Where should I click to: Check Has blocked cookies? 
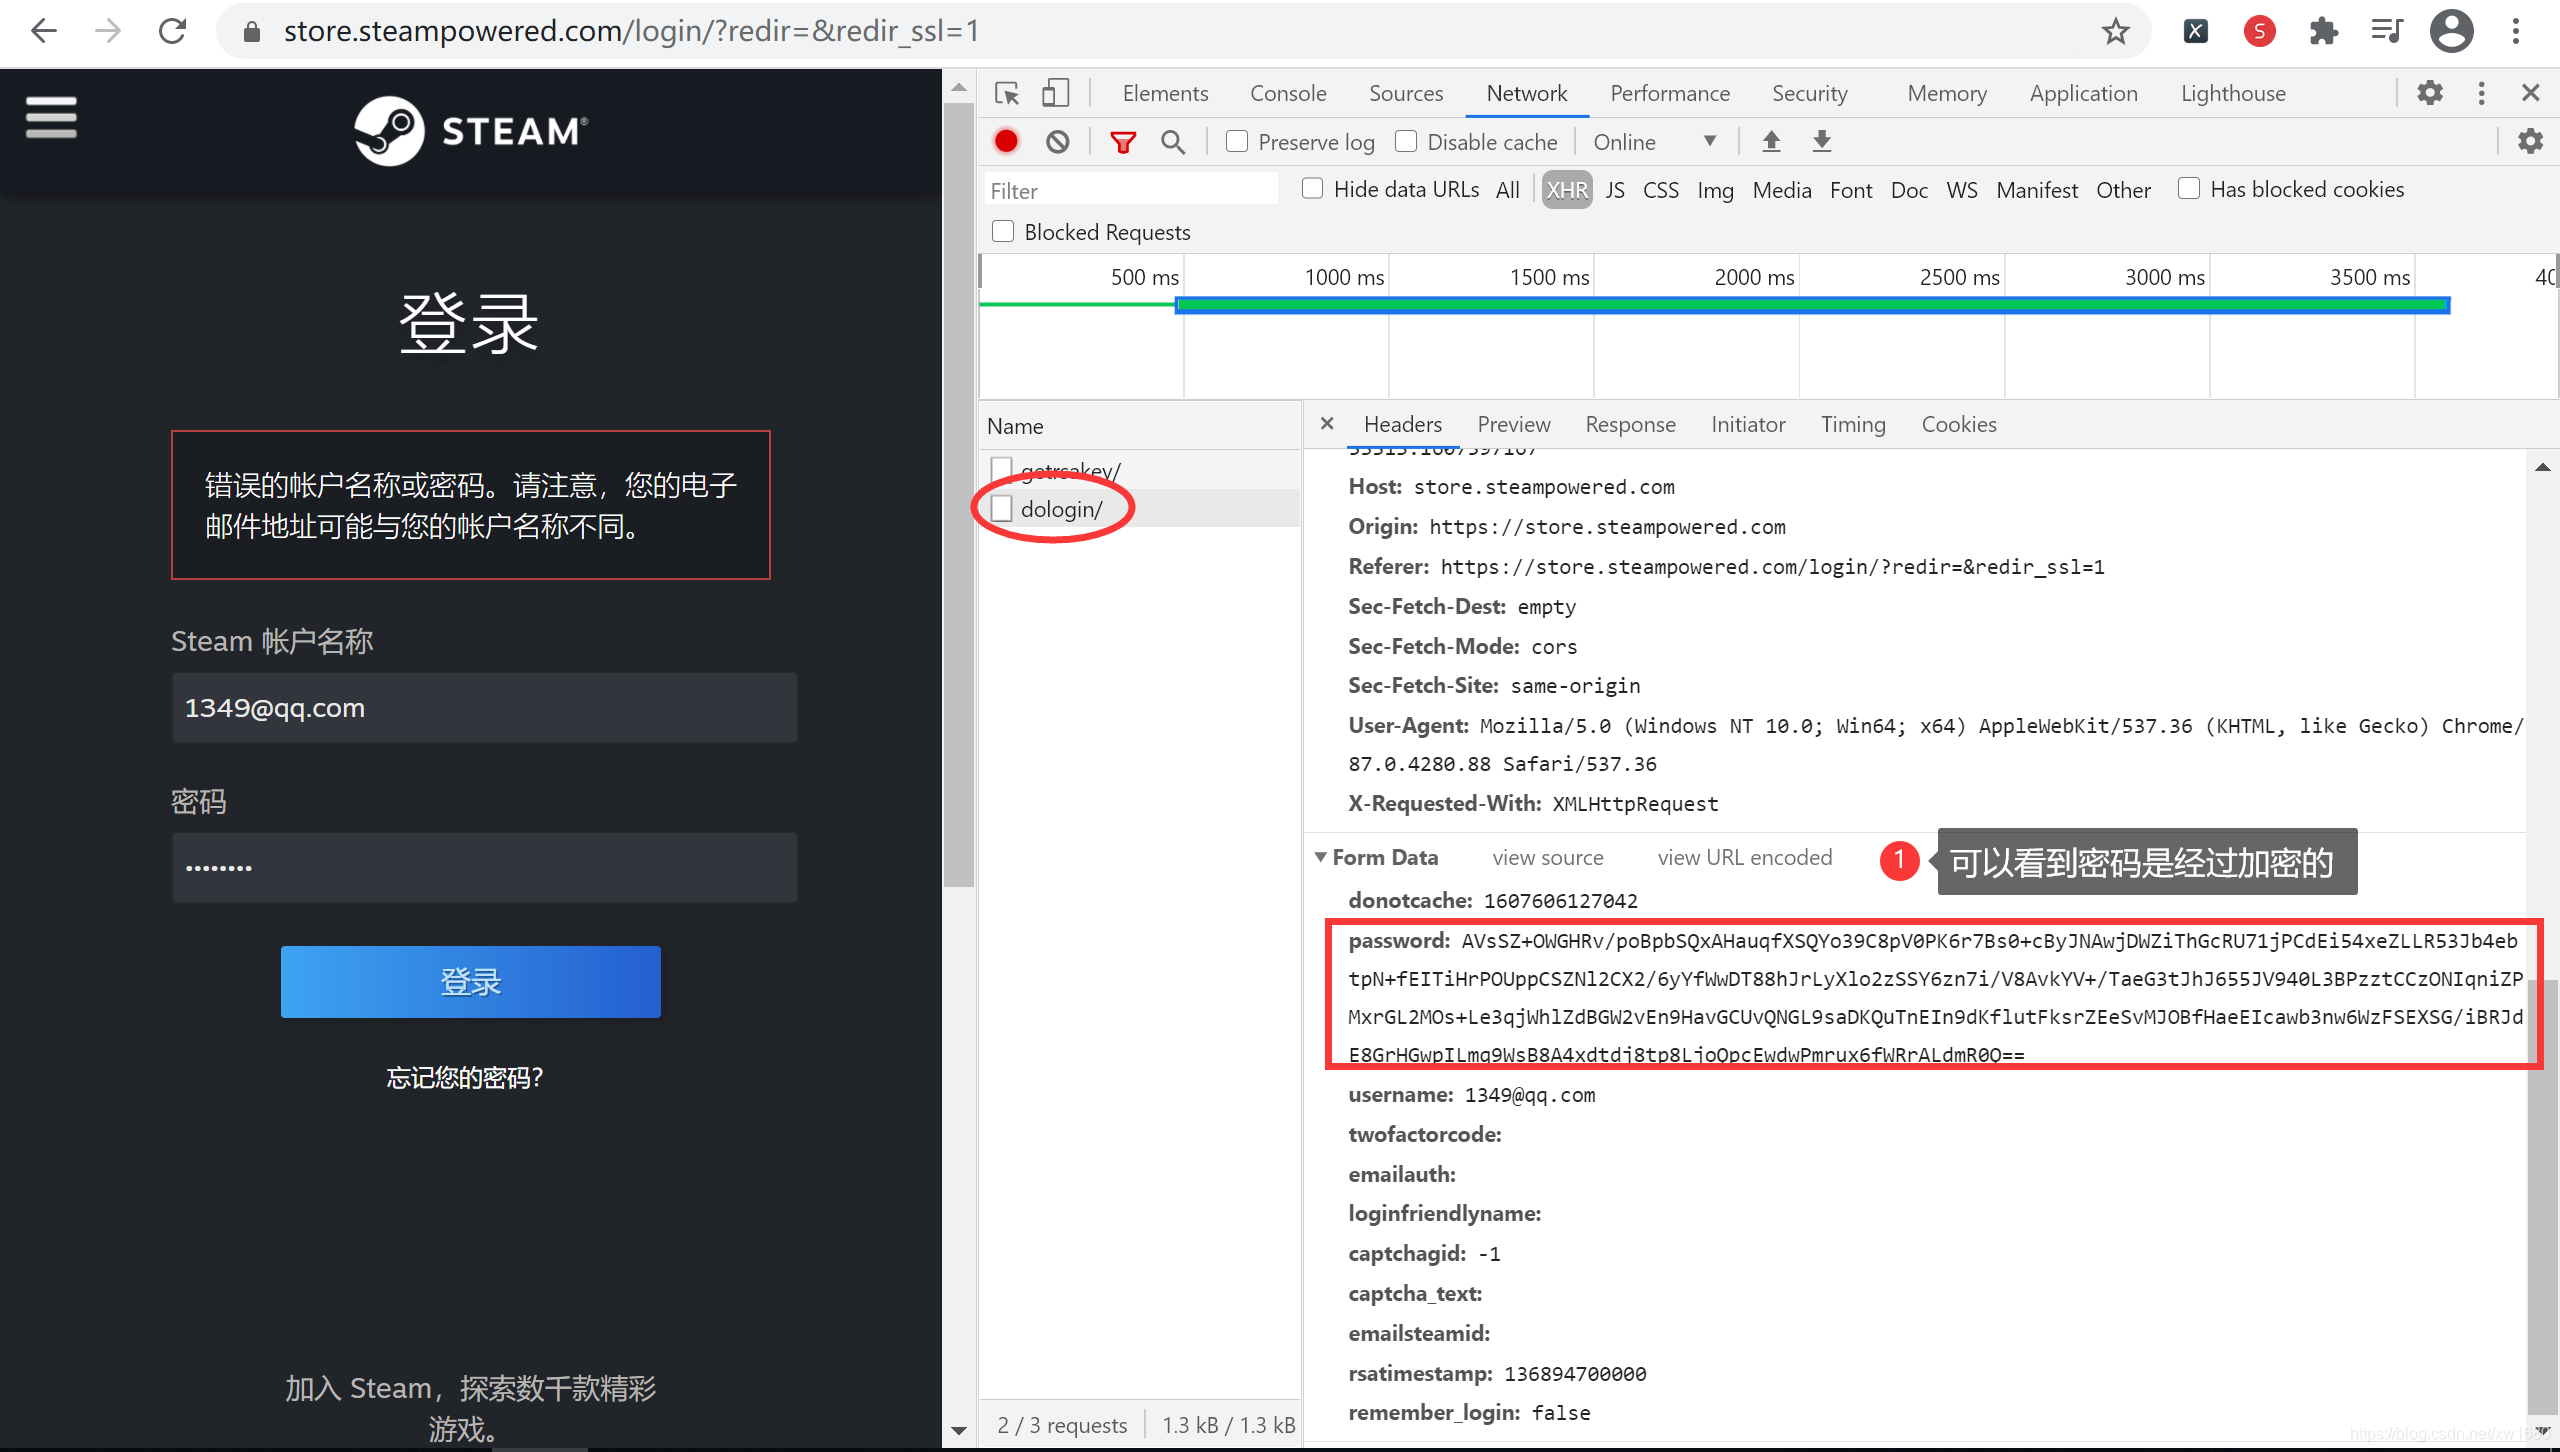2189,189
